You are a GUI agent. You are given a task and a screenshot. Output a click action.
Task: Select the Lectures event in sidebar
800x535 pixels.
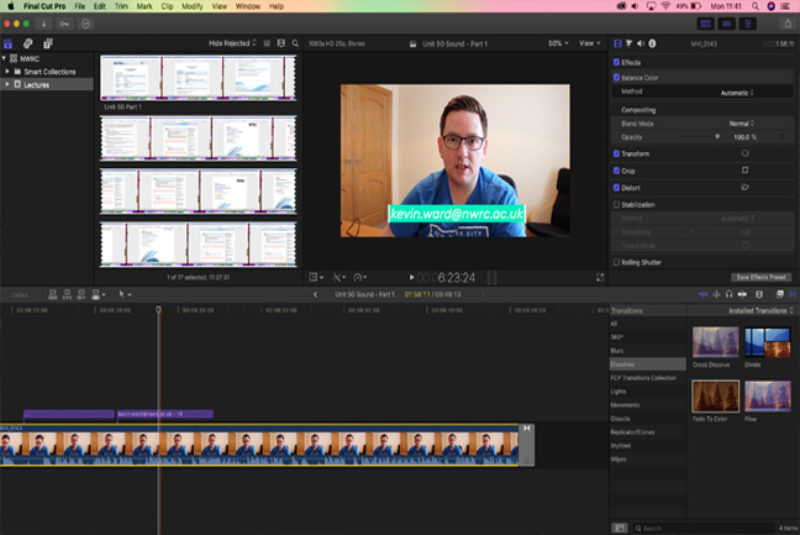tap(36, 85)
